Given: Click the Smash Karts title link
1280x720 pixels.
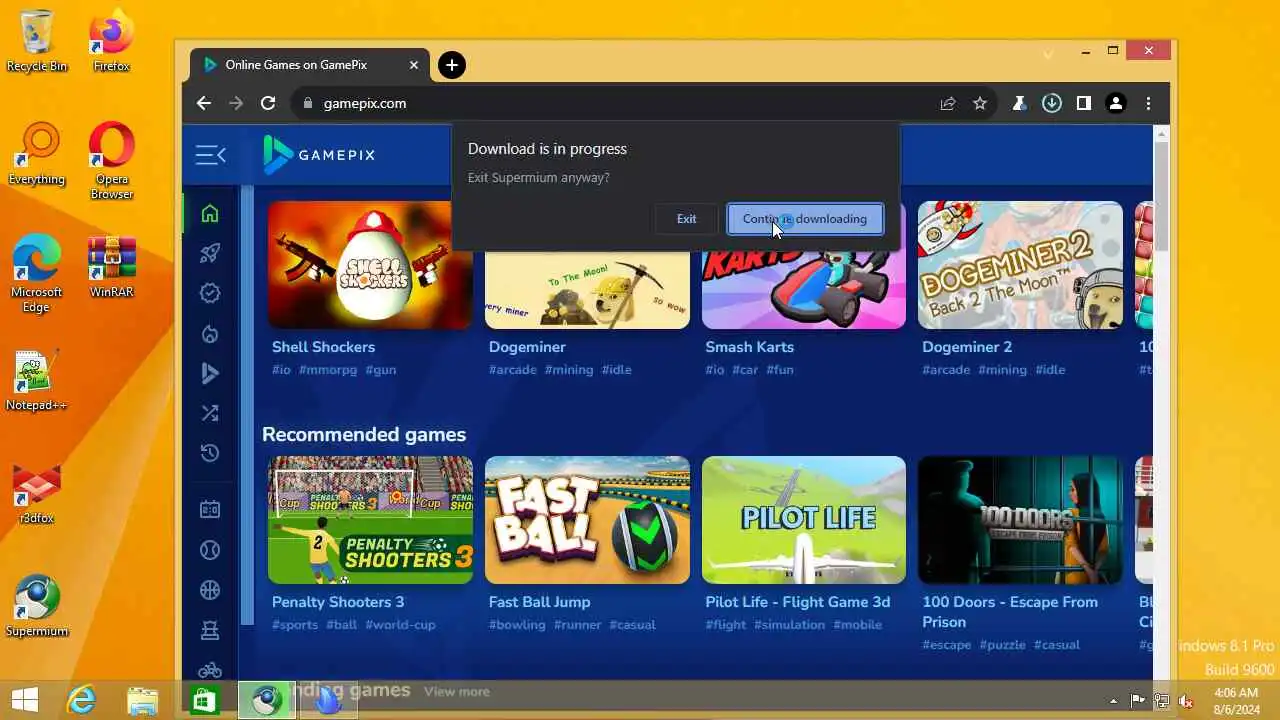Looking at the screenshot, I should tap(749, 347).
